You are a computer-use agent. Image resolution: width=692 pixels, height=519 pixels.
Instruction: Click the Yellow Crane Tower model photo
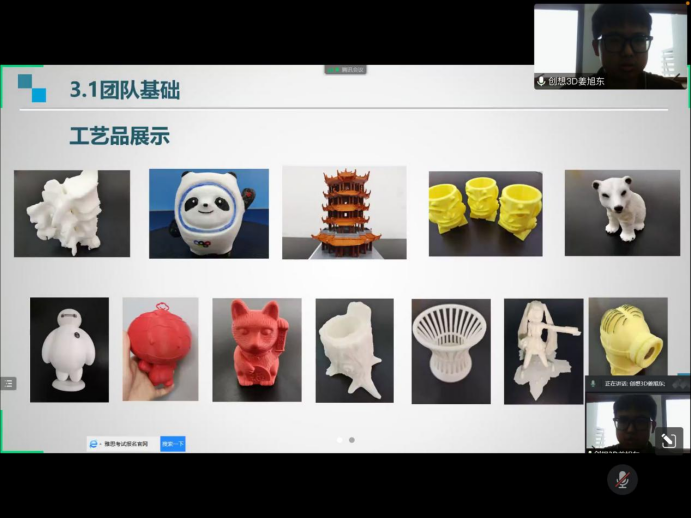click(343, 212)
